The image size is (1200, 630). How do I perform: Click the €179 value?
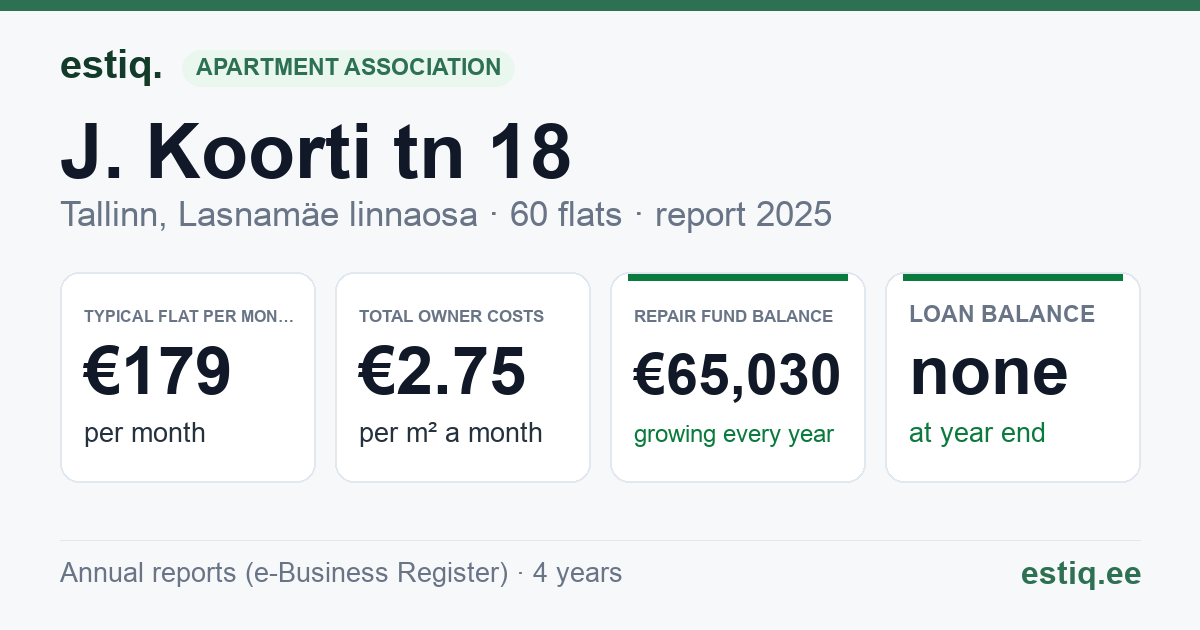(x=157, y=372)
